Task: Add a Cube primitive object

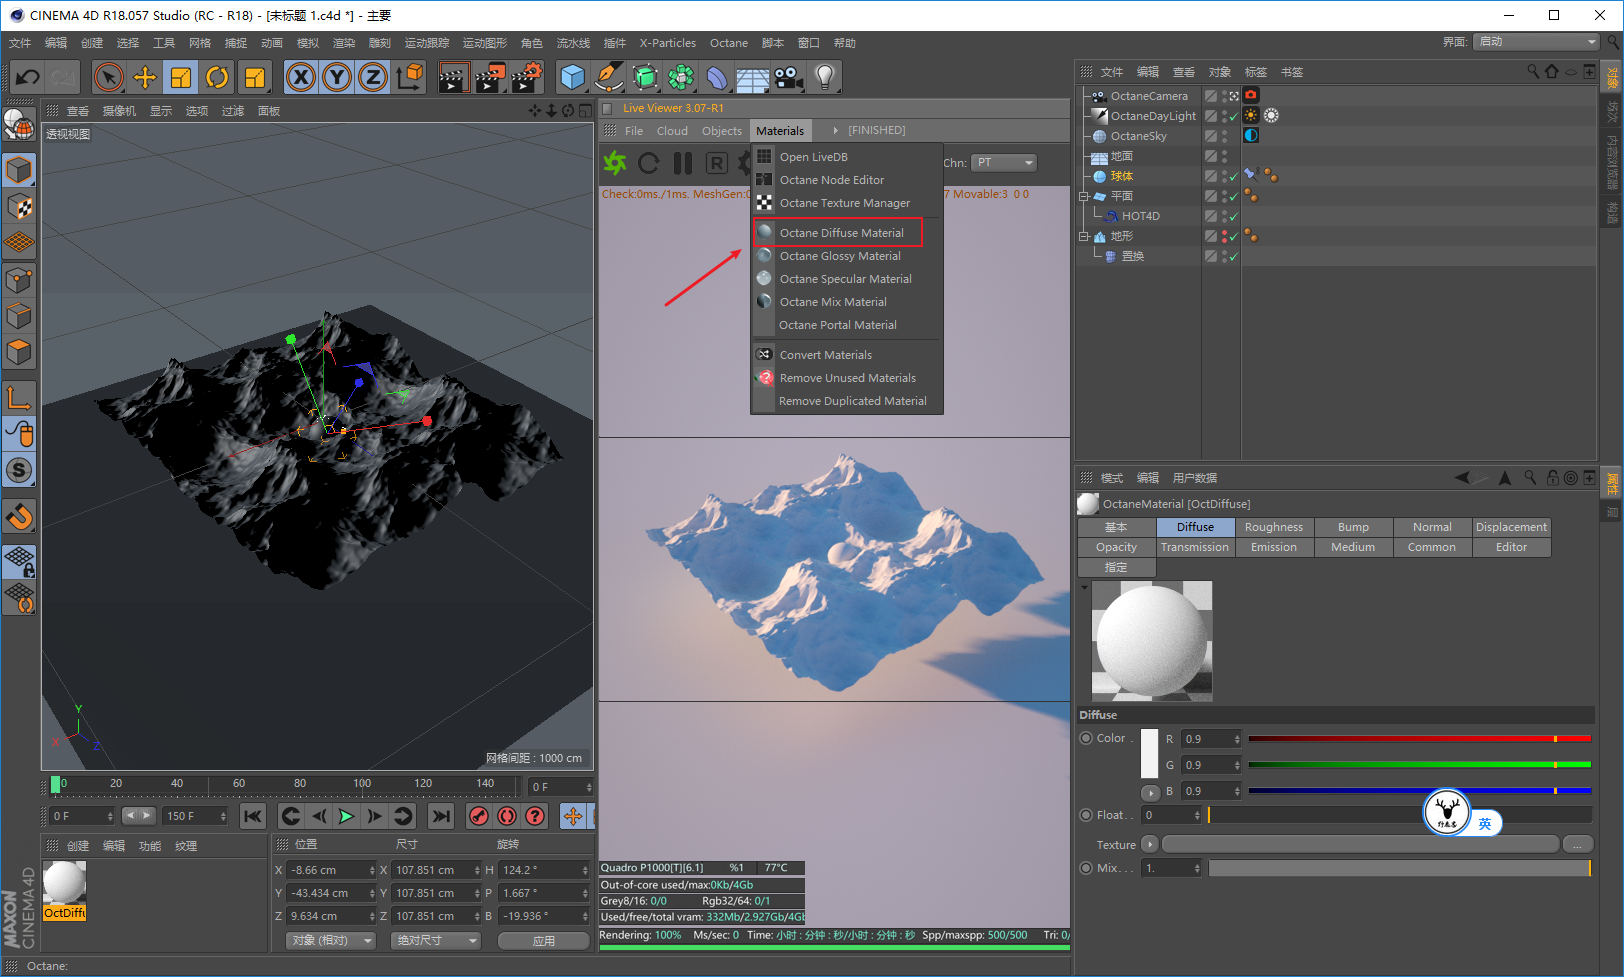Action: click(x=573, y=77)
